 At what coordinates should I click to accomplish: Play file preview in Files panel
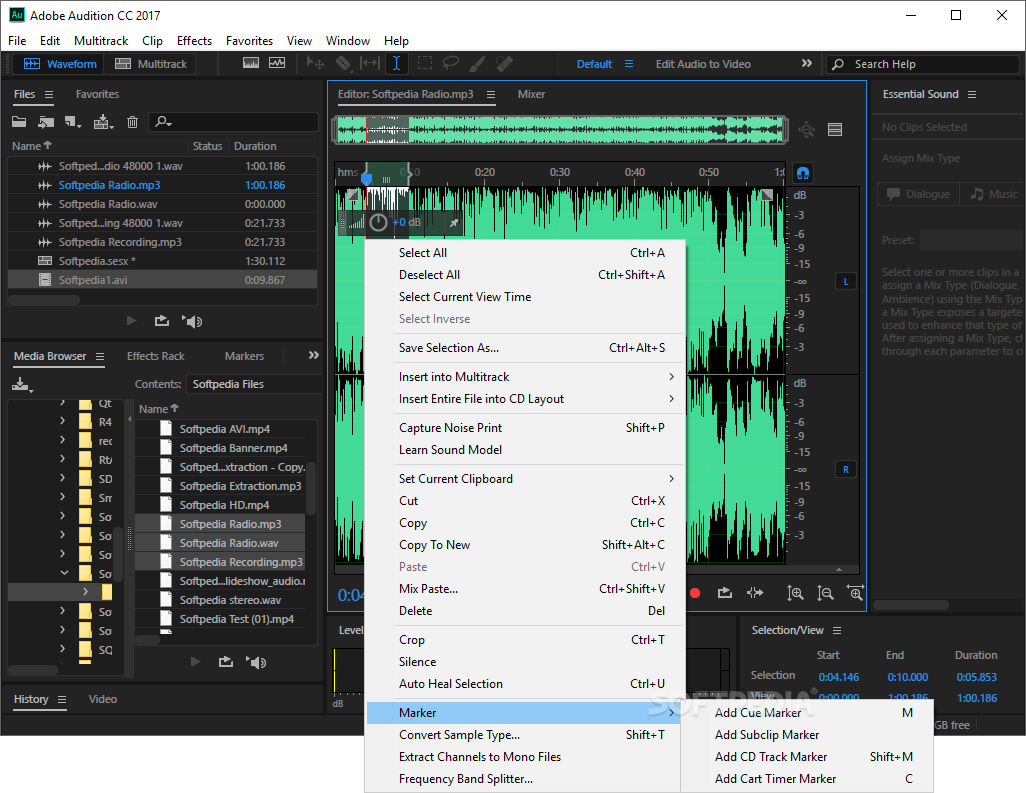point(131,321)
